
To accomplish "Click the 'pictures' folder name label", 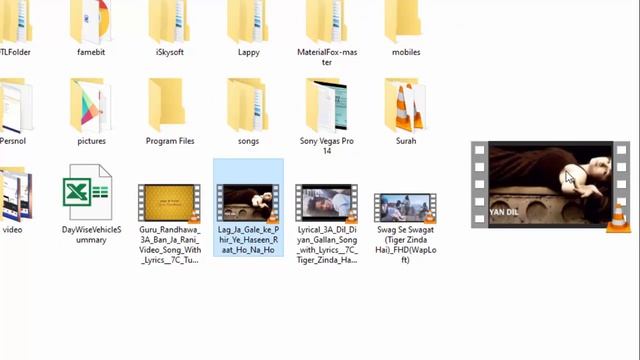I will pyautogui.click(x=91, y=141).
